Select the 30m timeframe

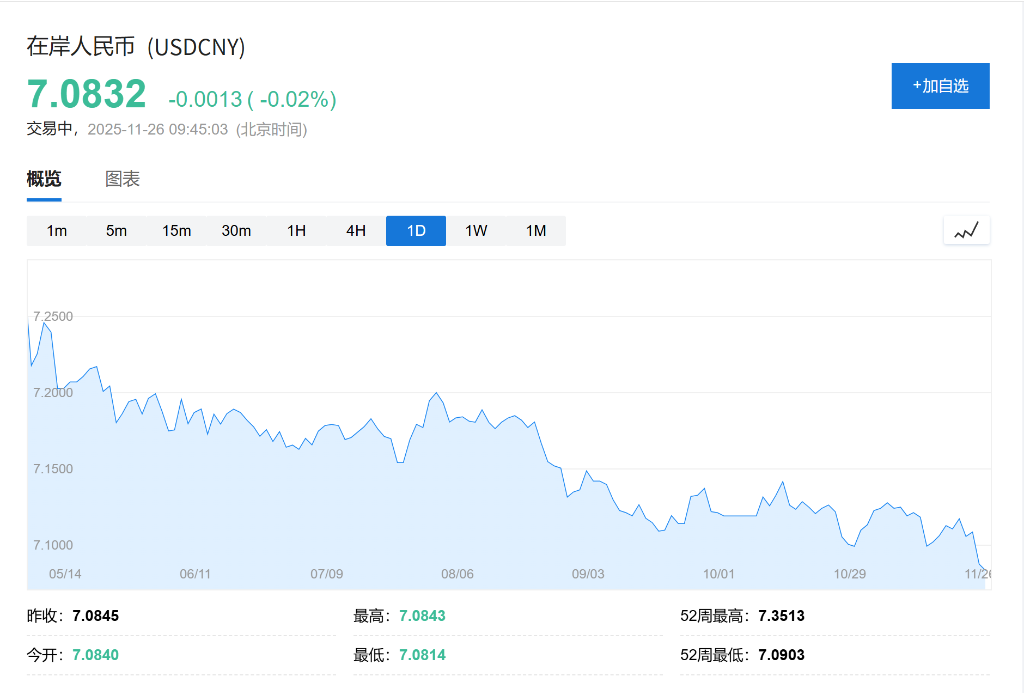pyautogui.click(x=236, y=230)
